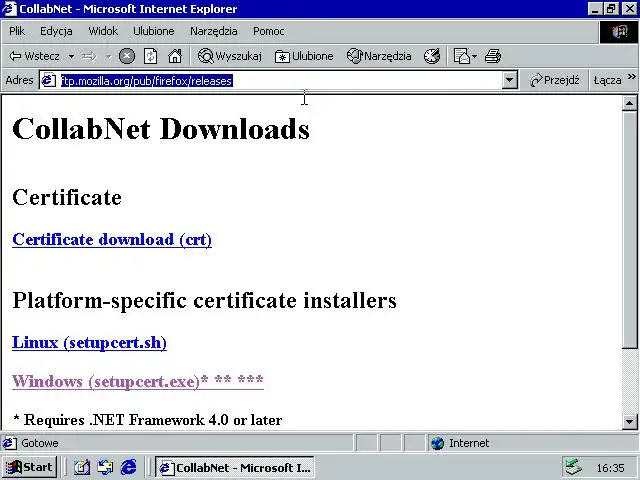640x480 pixels.
Task: Click the Print icon
Action: (493, 56)
